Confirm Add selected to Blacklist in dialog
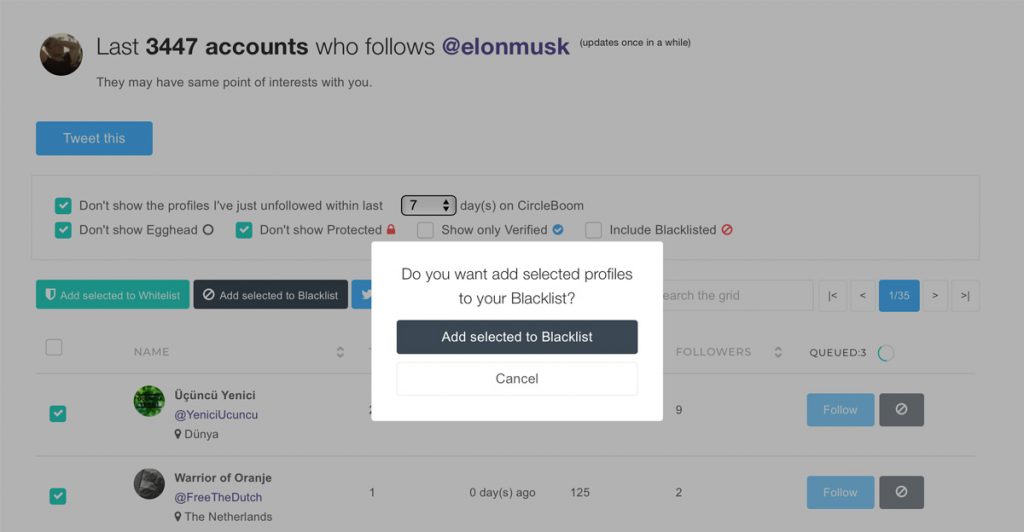The width and height of the screenshot is (1024, 532). click(x=517, y=337)
